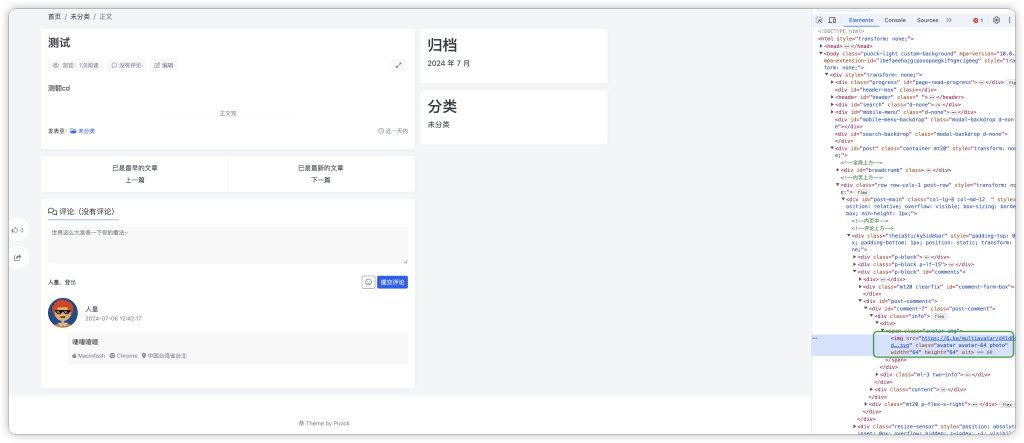Image resolution: width=1024 pixels, height=443 pixels.
Task: Open DevTools settings gear
Action: pyautogui.click(x=996, y=20)
